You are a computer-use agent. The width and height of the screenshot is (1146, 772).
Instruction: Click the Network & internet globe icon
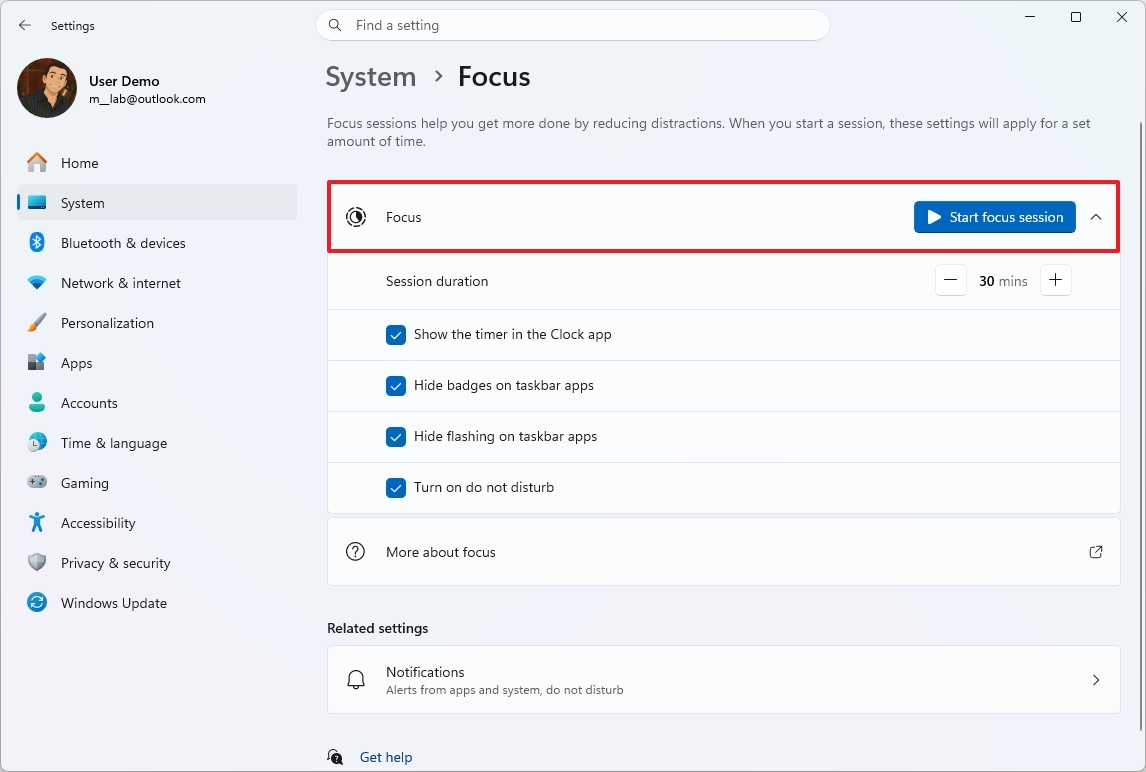[x=36, y=282]
